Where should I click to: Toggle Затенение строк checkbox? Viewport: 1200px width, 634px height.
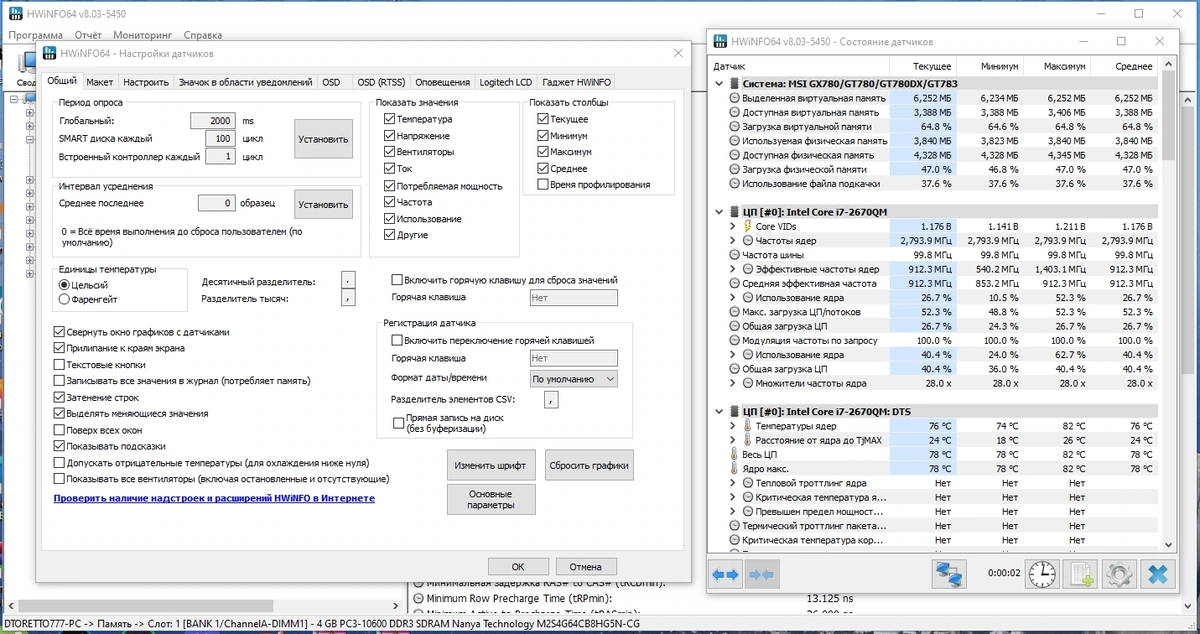(x=59, y=397)
